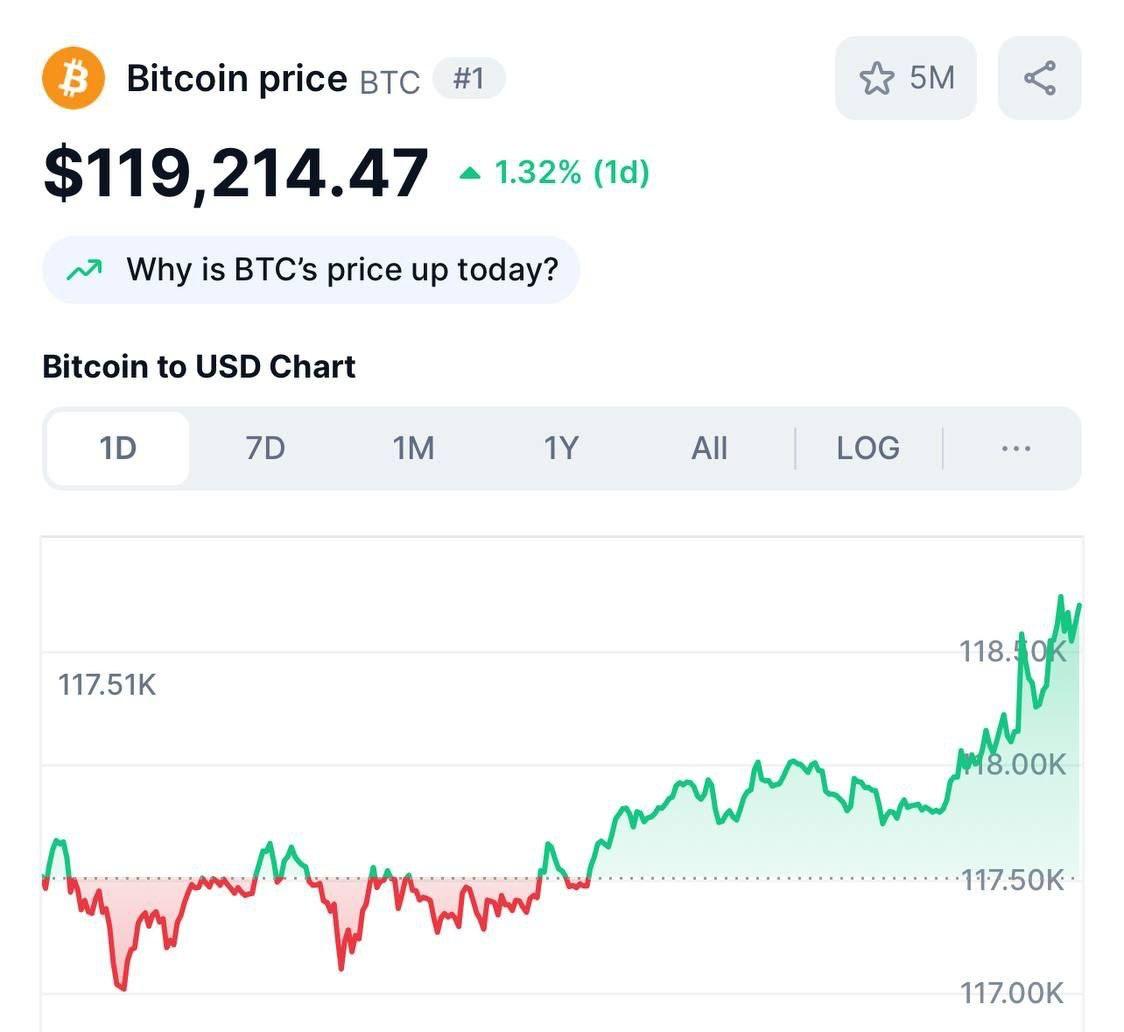The height and width of the screenshot is (1032, 1124).
Task: Open the three-dots more chart options
Action: coord(1015,448)
